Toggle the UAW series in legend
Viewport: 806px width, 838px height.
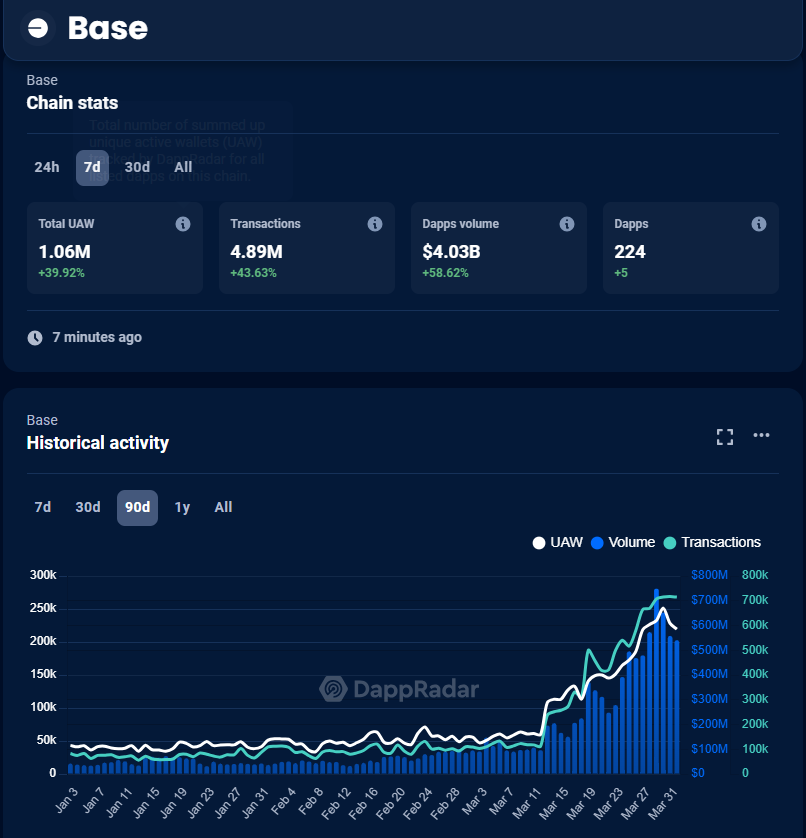tap(557, 542)
